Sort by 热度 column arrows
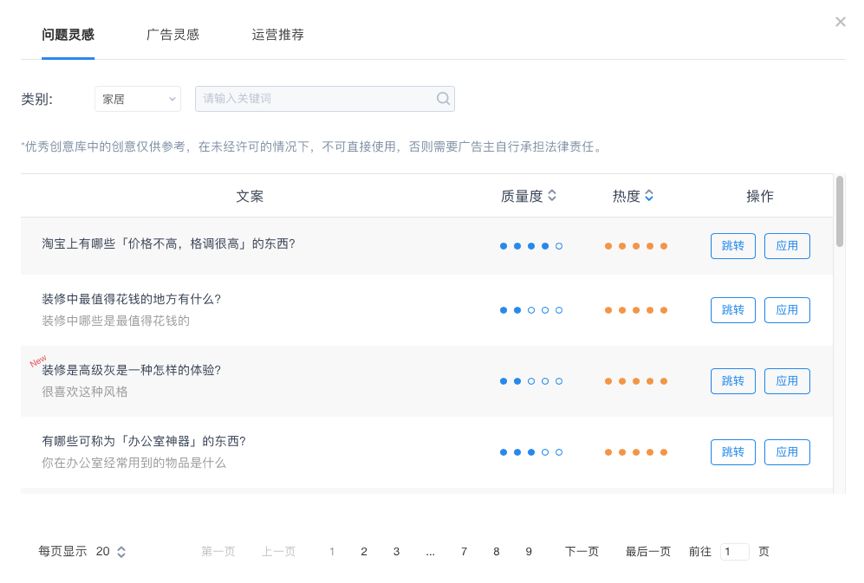 click(649, 196)
